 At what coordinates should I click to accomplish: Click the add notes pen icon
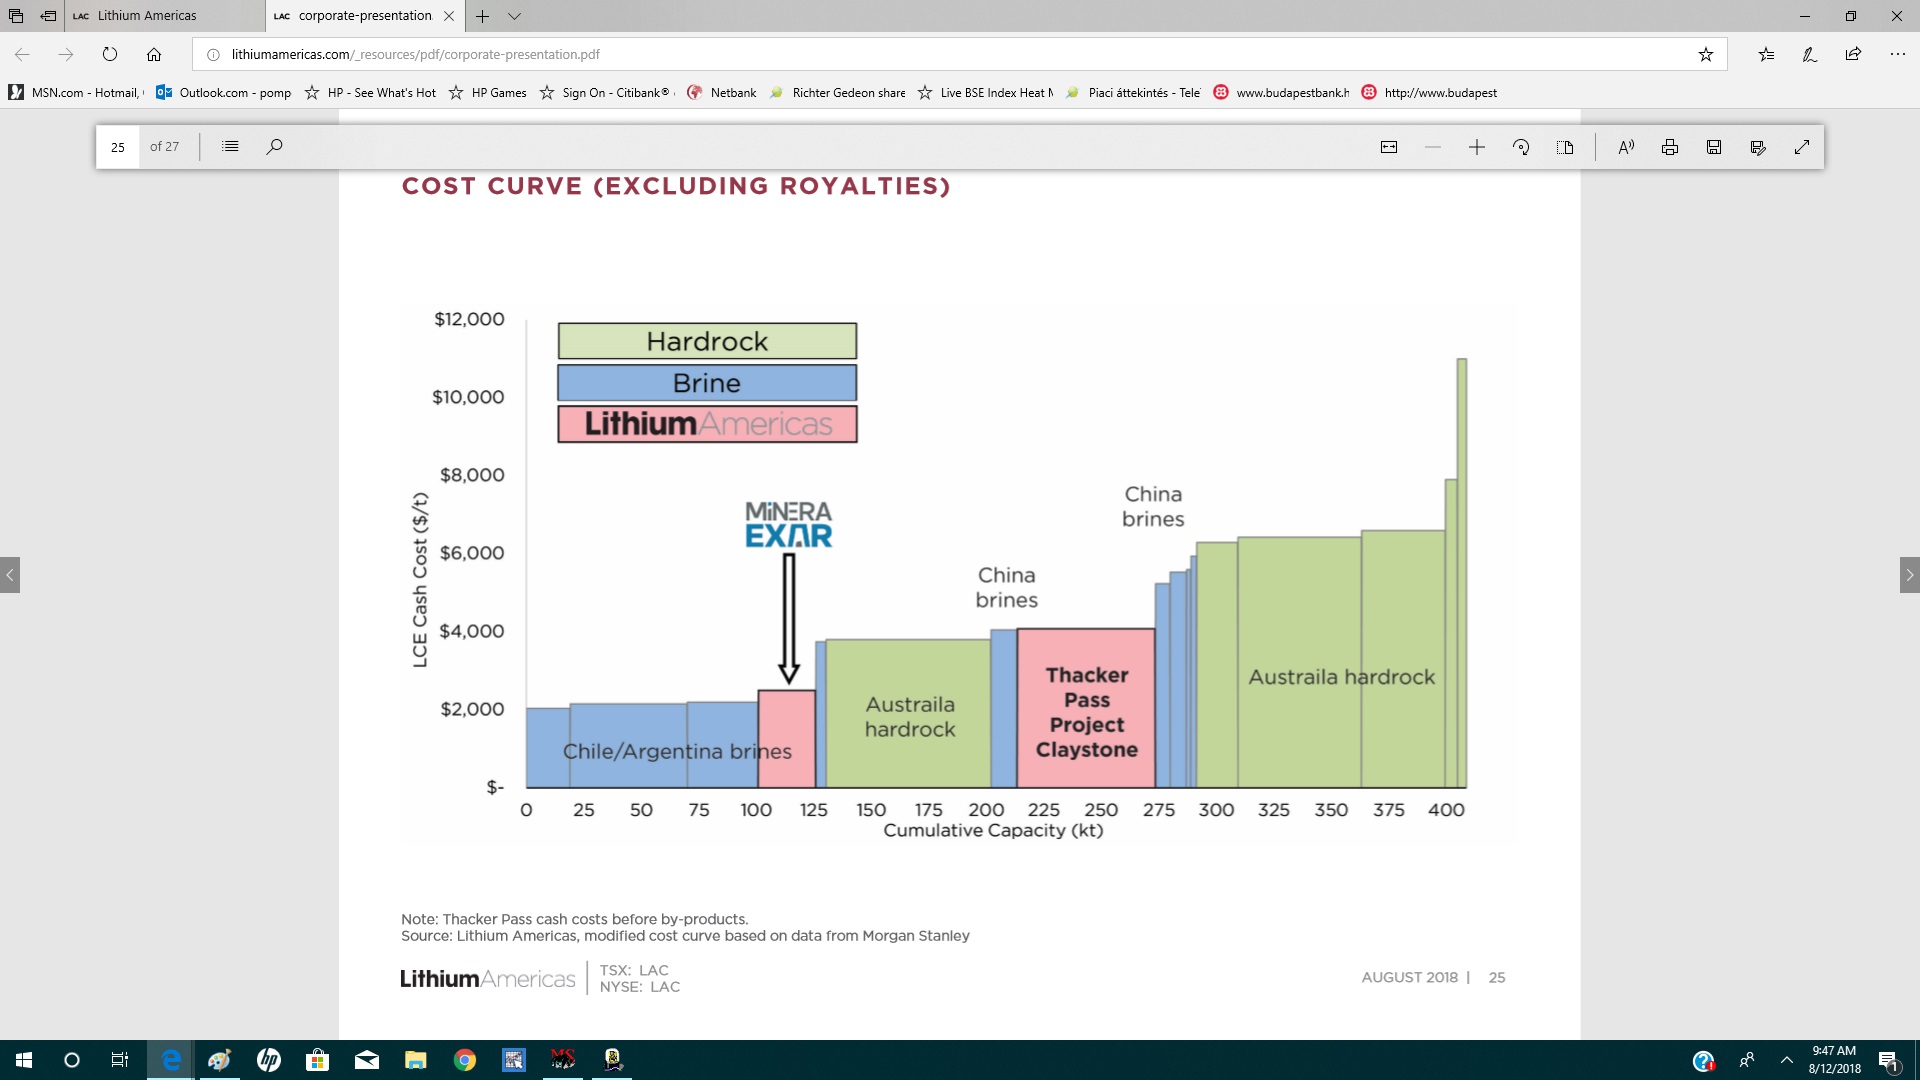(x=1810, y=54)
